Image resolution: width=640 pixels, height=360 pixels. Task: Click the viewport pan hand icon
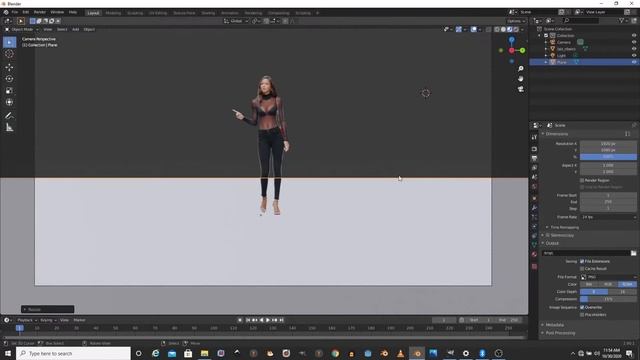click(520, 78)
